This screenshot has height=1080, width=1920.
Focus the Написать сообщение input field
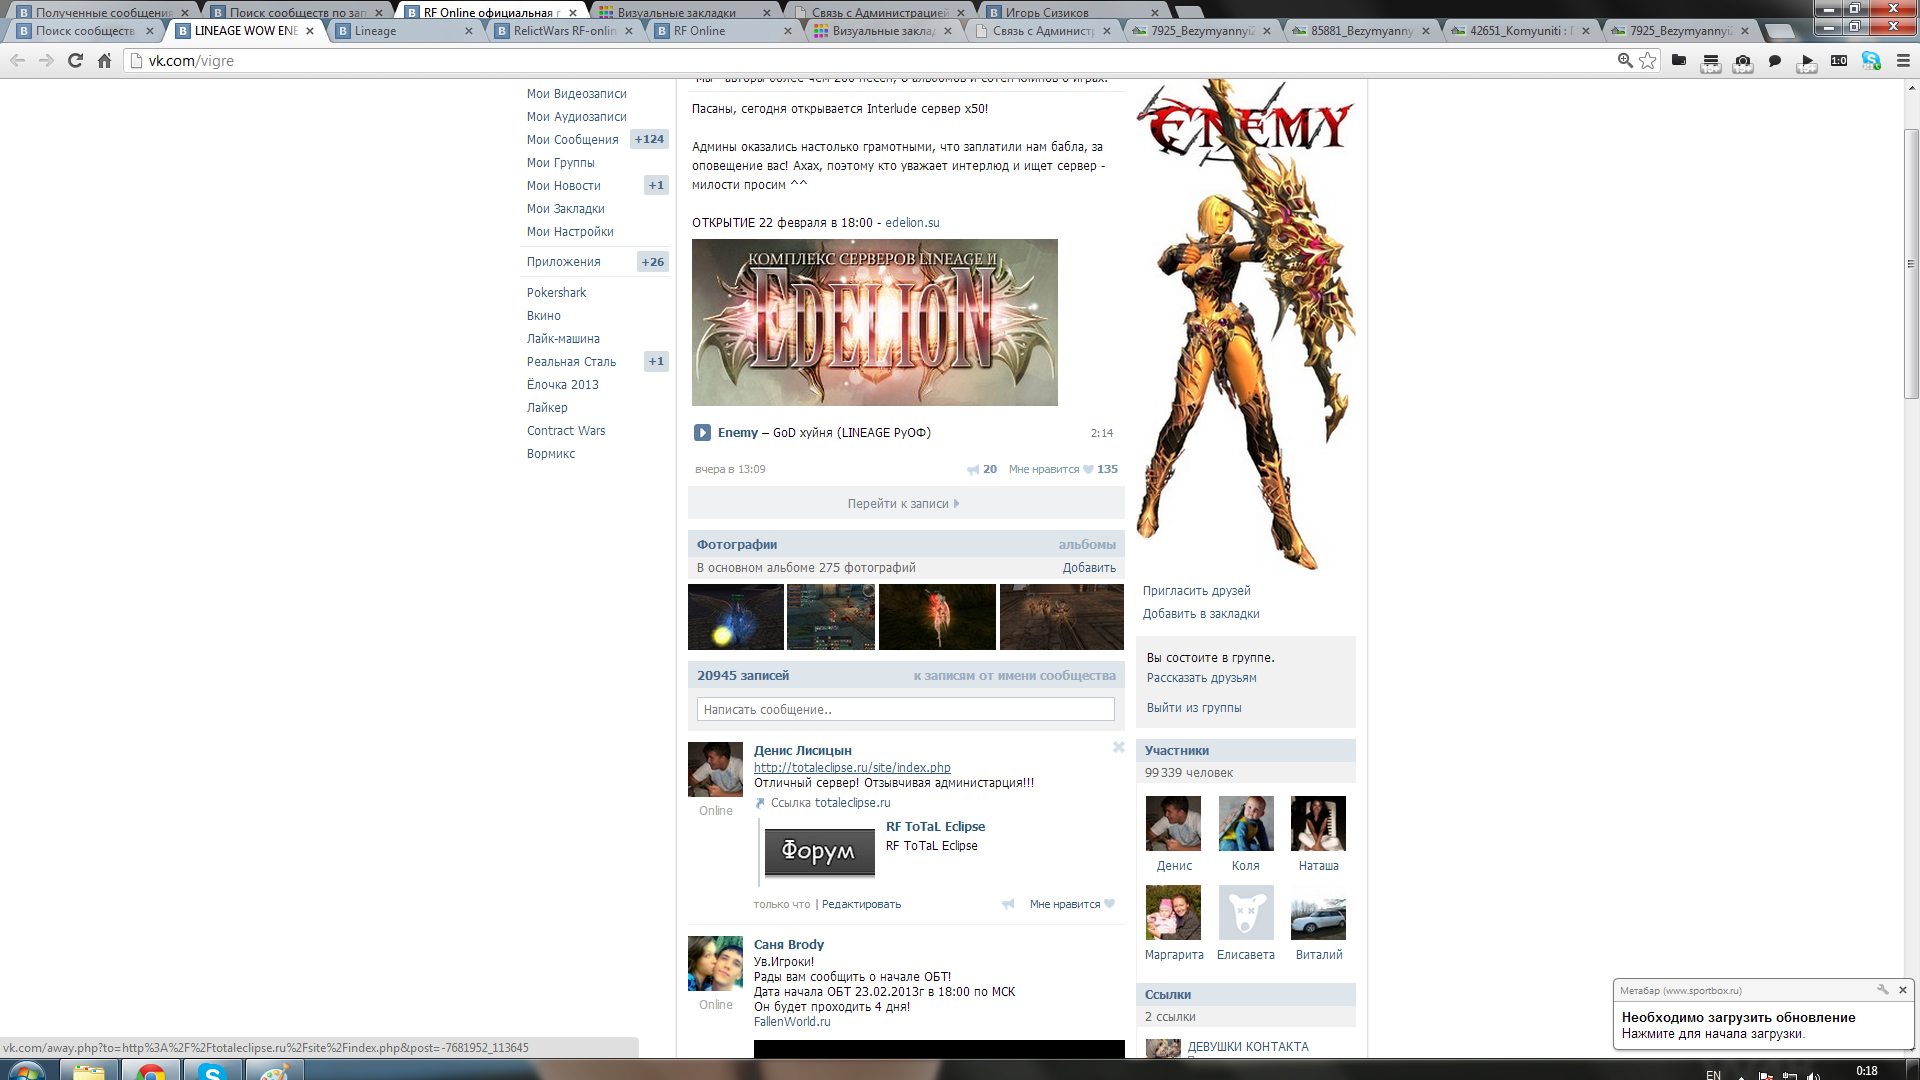pyautogui.click(x=905, y=710)
